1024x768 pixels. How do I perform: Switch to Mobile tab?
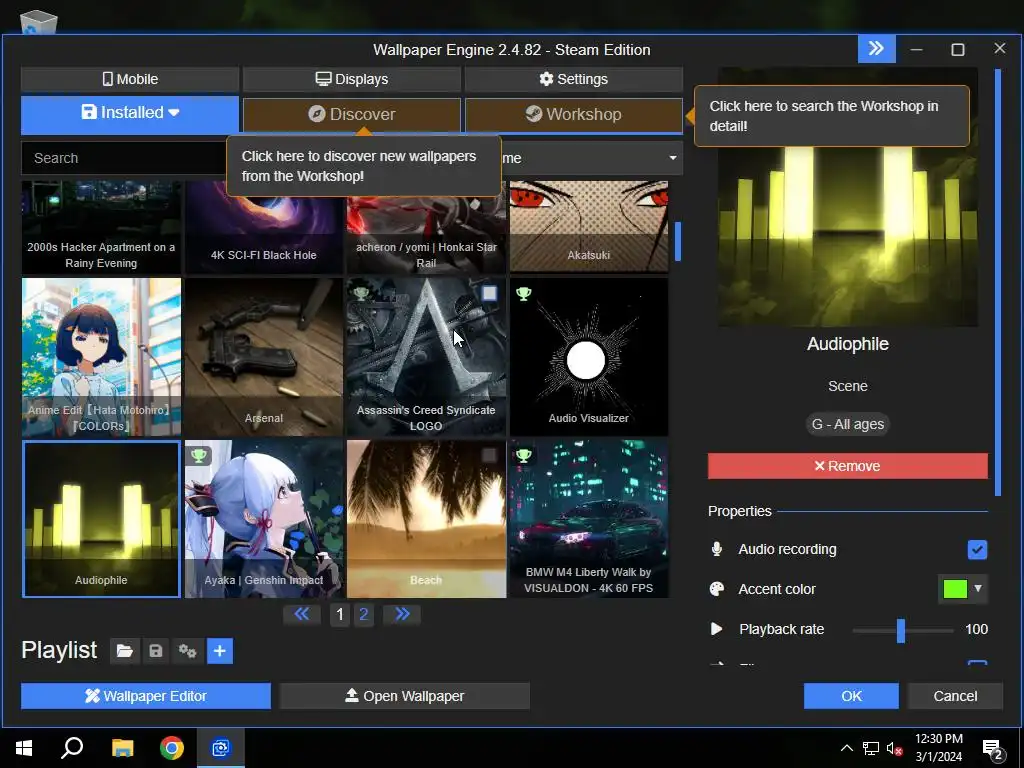click(130, 79)
